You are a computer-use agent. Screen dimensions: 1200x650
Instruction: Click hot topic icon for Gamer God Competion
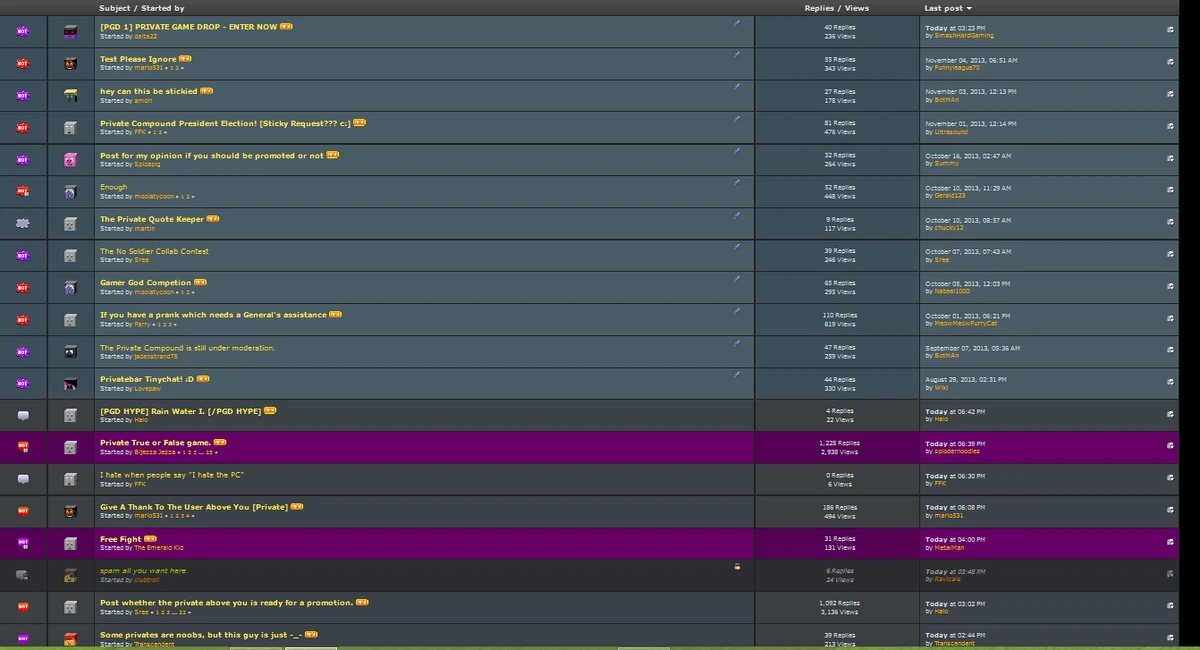coord(23,288)
